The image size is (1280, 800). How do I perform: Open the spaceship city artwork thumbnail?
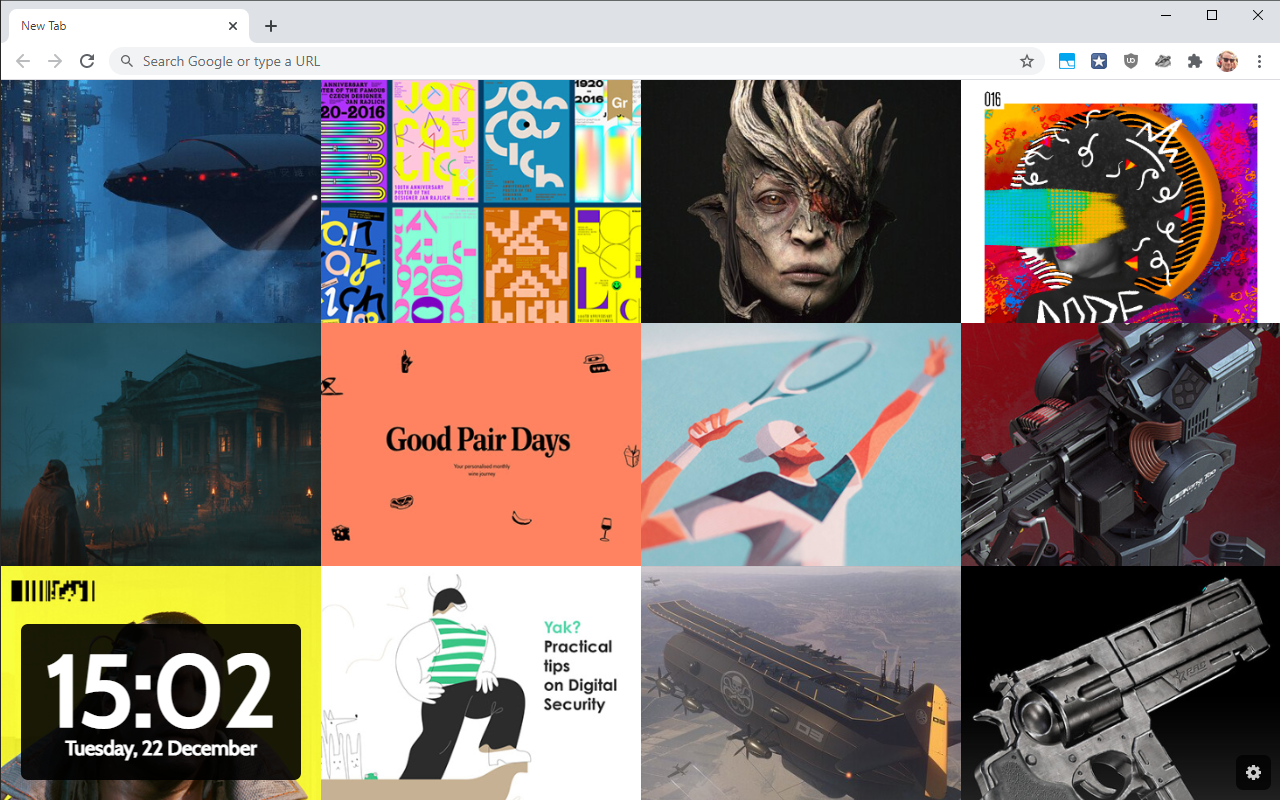160,201
